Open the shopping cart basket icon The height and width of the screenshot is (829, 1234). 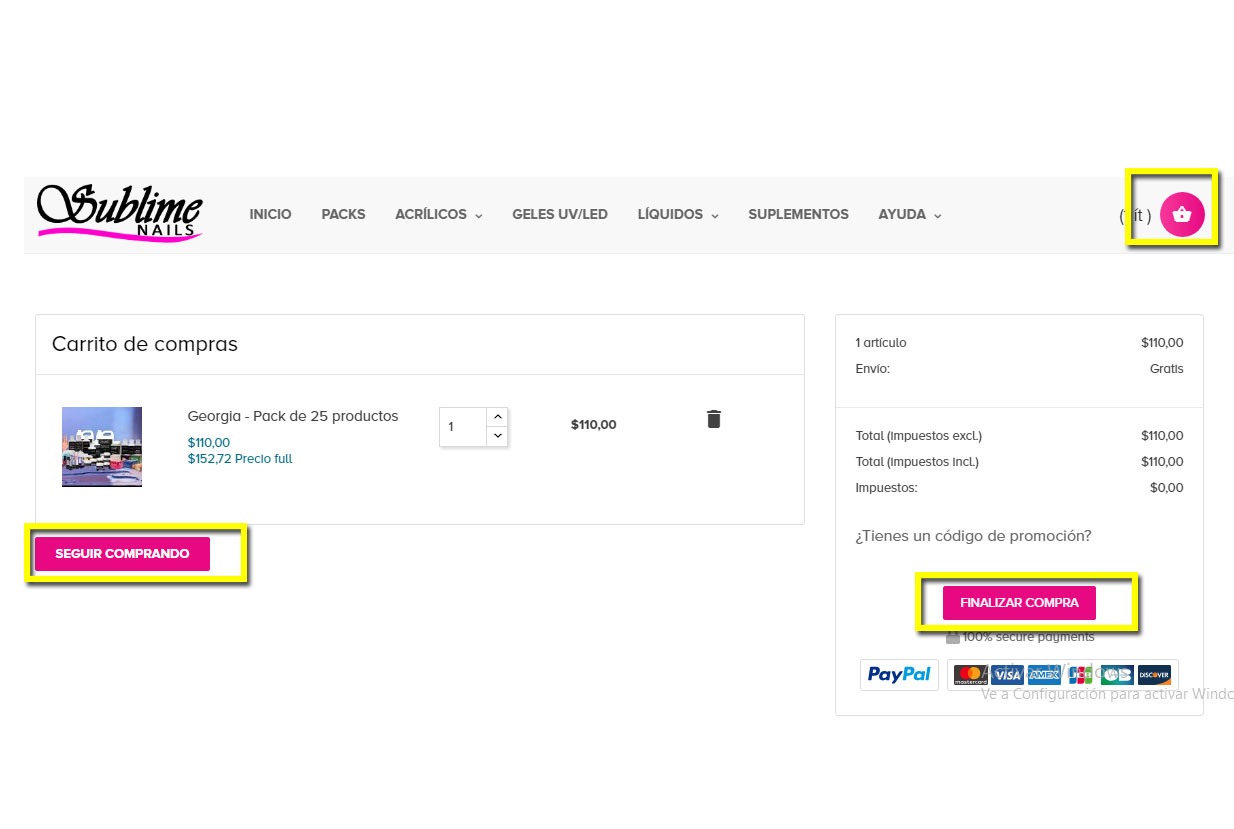[1182, 214]
